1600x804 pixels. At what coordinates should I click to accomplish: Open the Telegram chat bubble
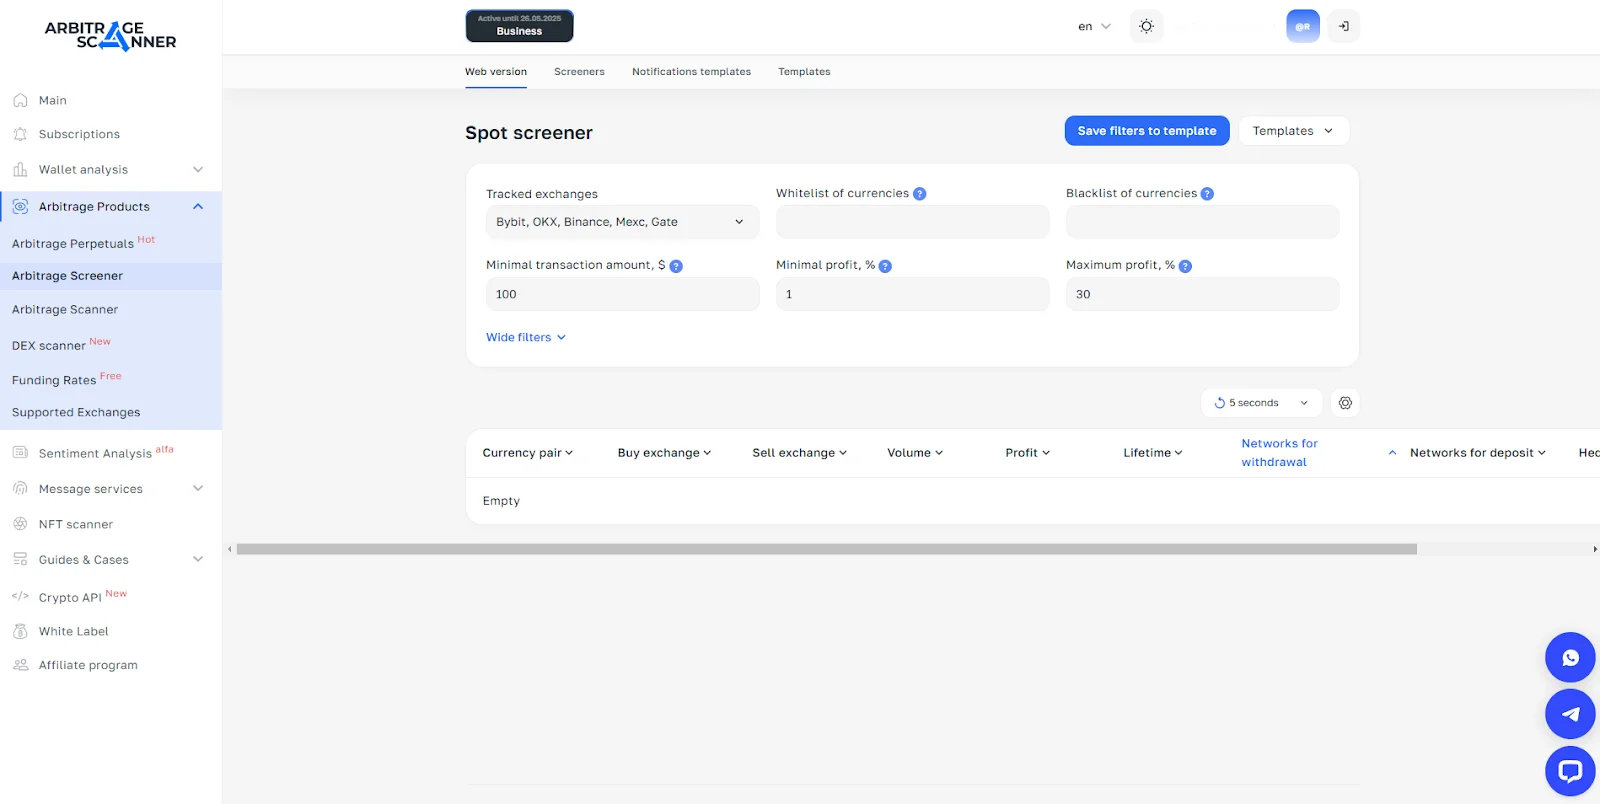1570,714
